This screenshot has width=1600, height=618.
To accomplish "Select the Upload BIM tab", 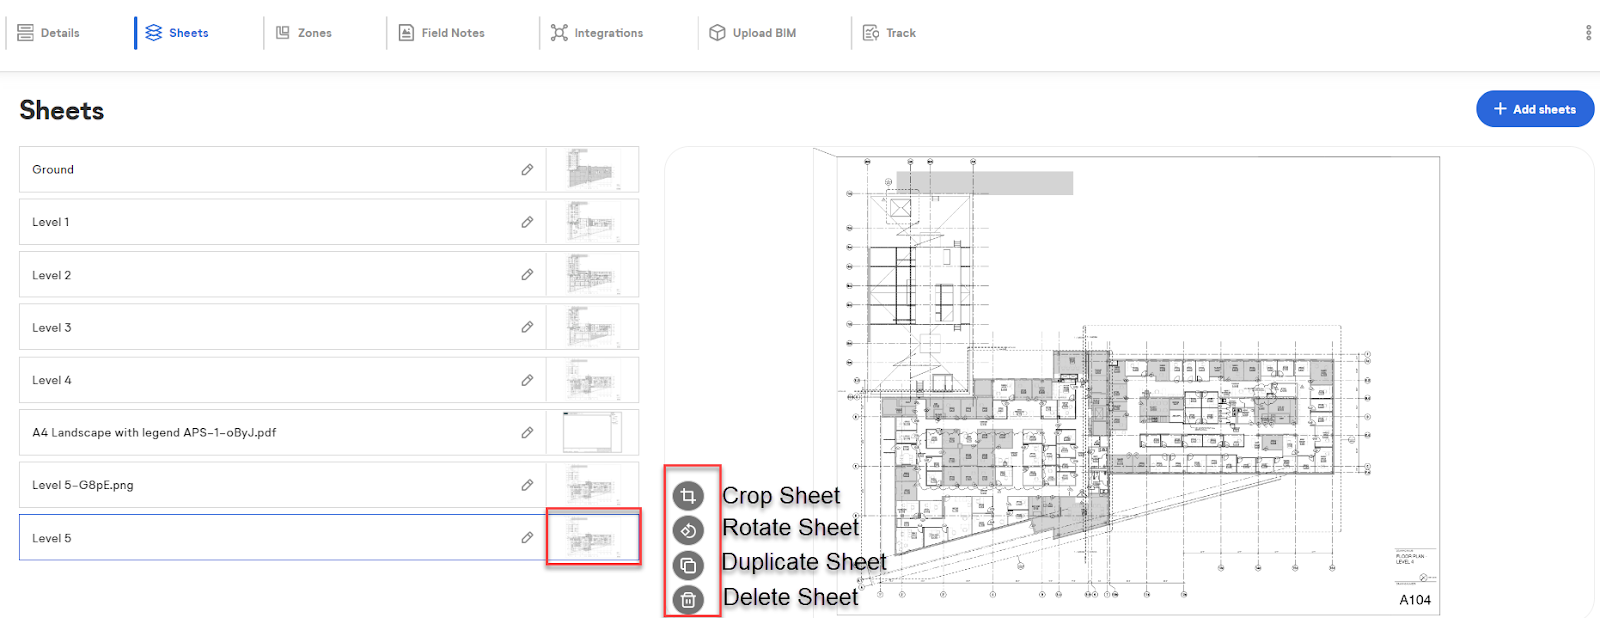I will 753,33.
